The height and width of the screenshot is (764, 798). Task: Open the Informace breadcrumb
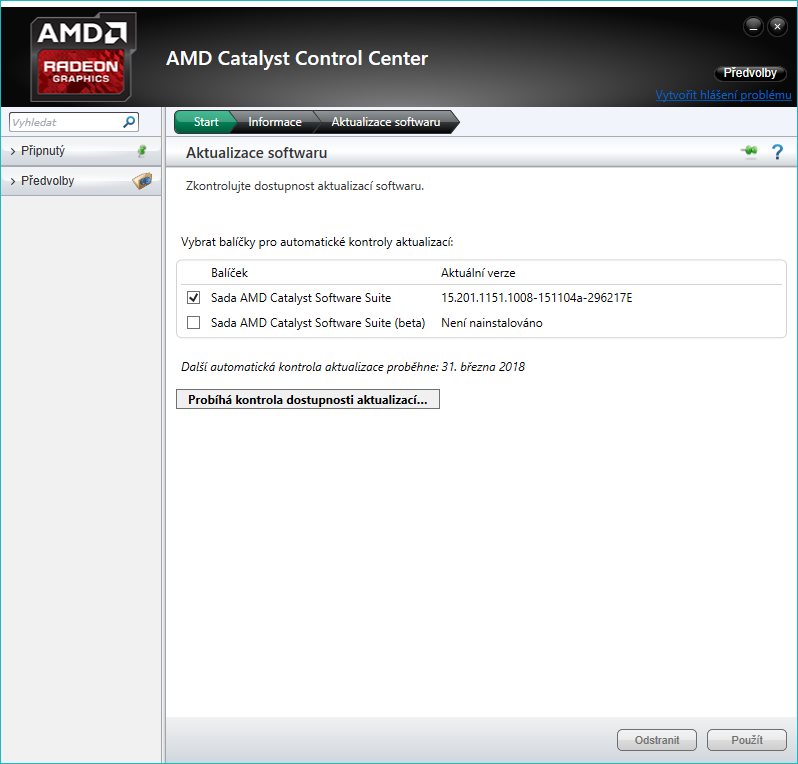[275, 122]
